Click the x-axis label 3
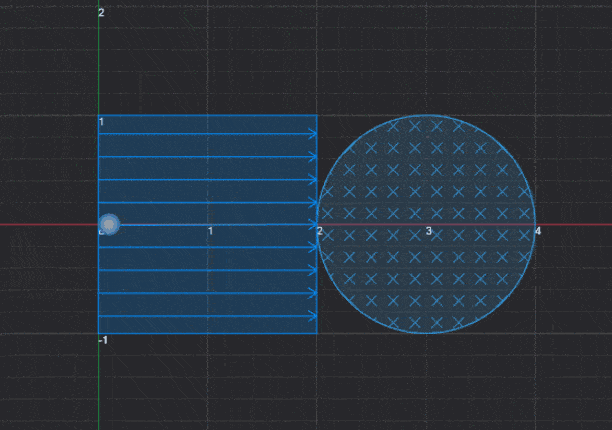Screen dimensions: 612x430 click(429, 232)
